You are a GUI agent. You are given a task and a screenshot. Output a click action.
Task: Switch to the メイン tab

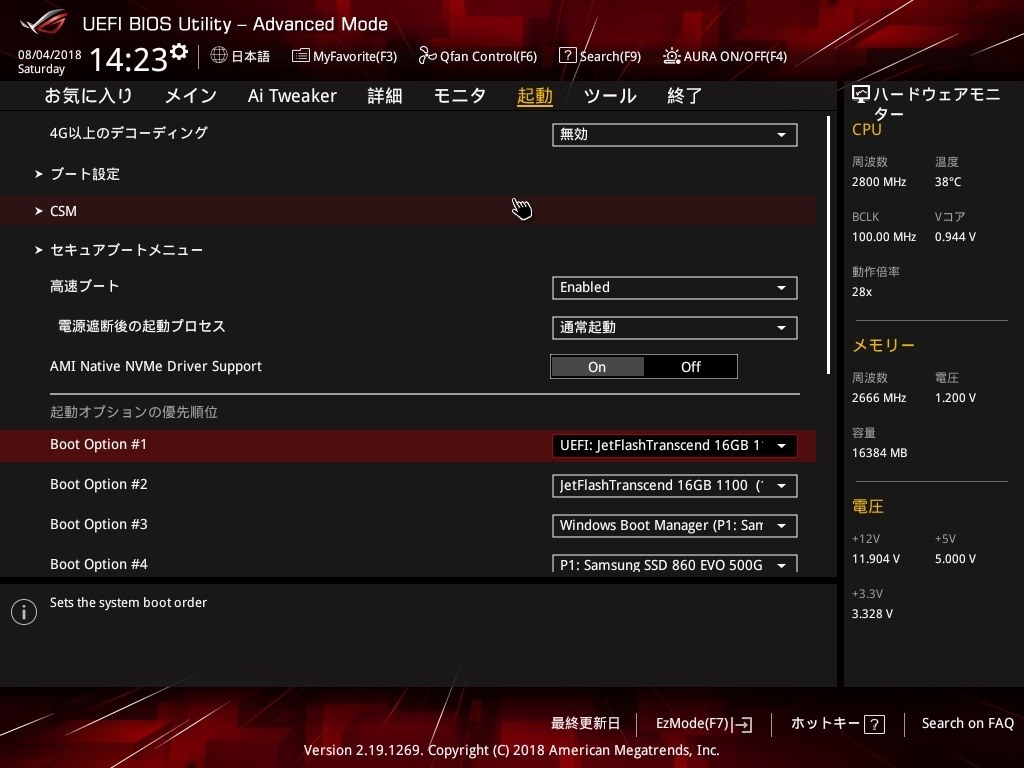191,96
